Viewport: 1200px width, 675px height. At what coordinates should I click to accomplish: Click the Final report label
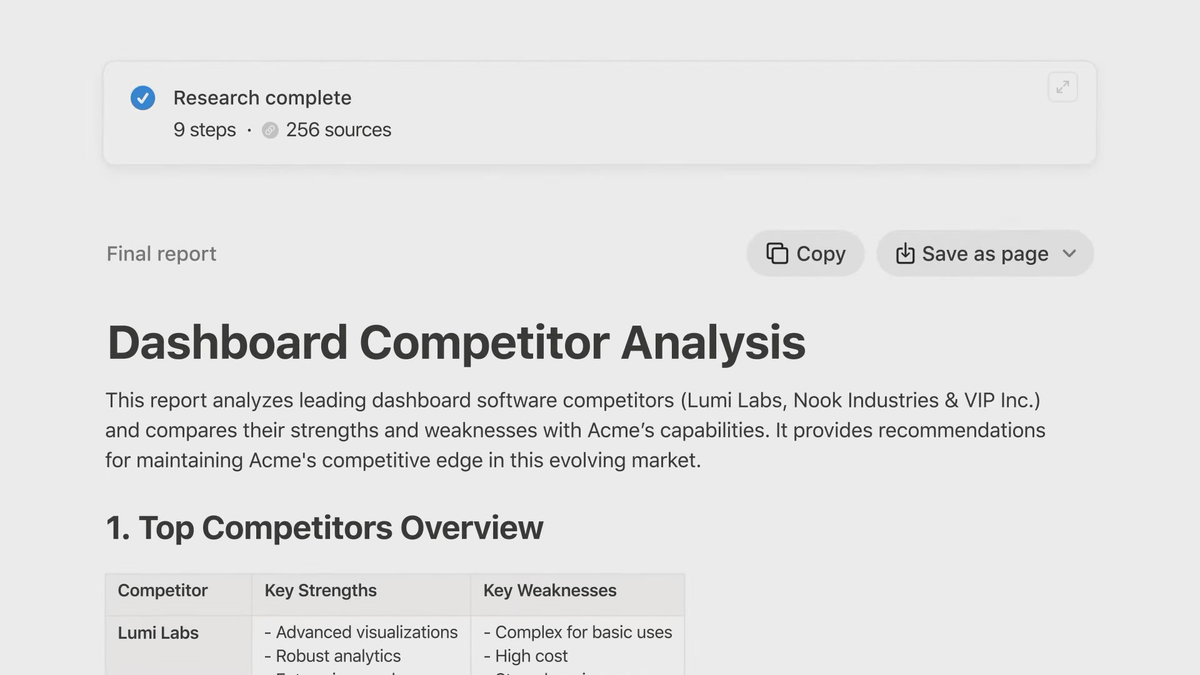click(161, 254)
